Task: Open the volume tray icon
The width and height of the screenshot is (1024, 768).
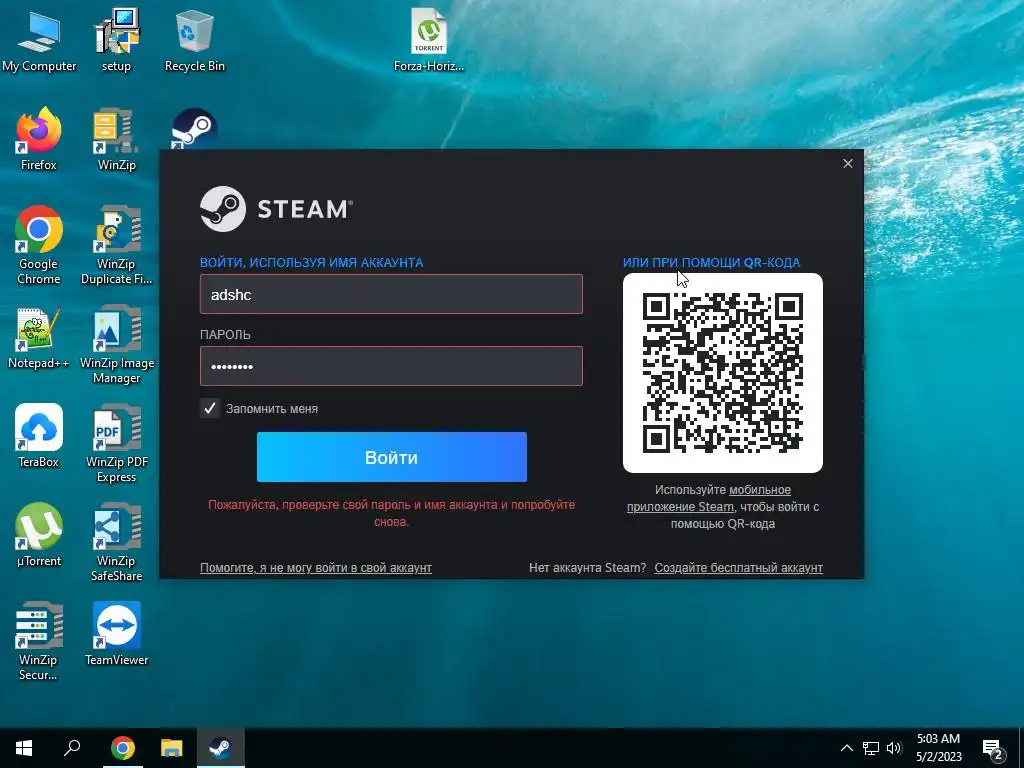Action: [894, 748]
